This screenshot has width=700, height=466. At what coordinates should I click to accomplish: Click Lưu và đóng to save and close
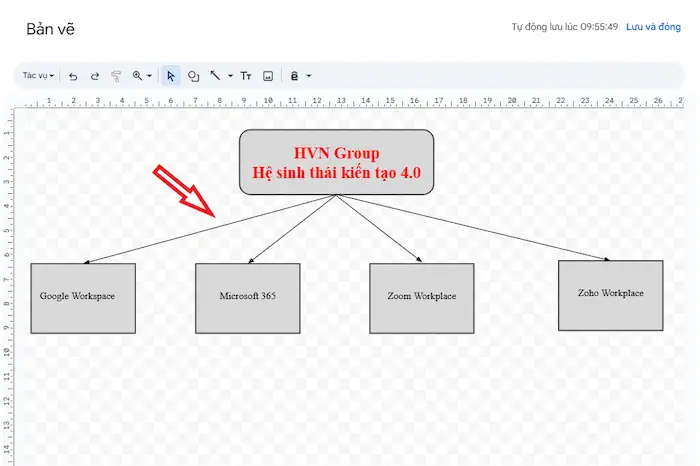(653, 27)
